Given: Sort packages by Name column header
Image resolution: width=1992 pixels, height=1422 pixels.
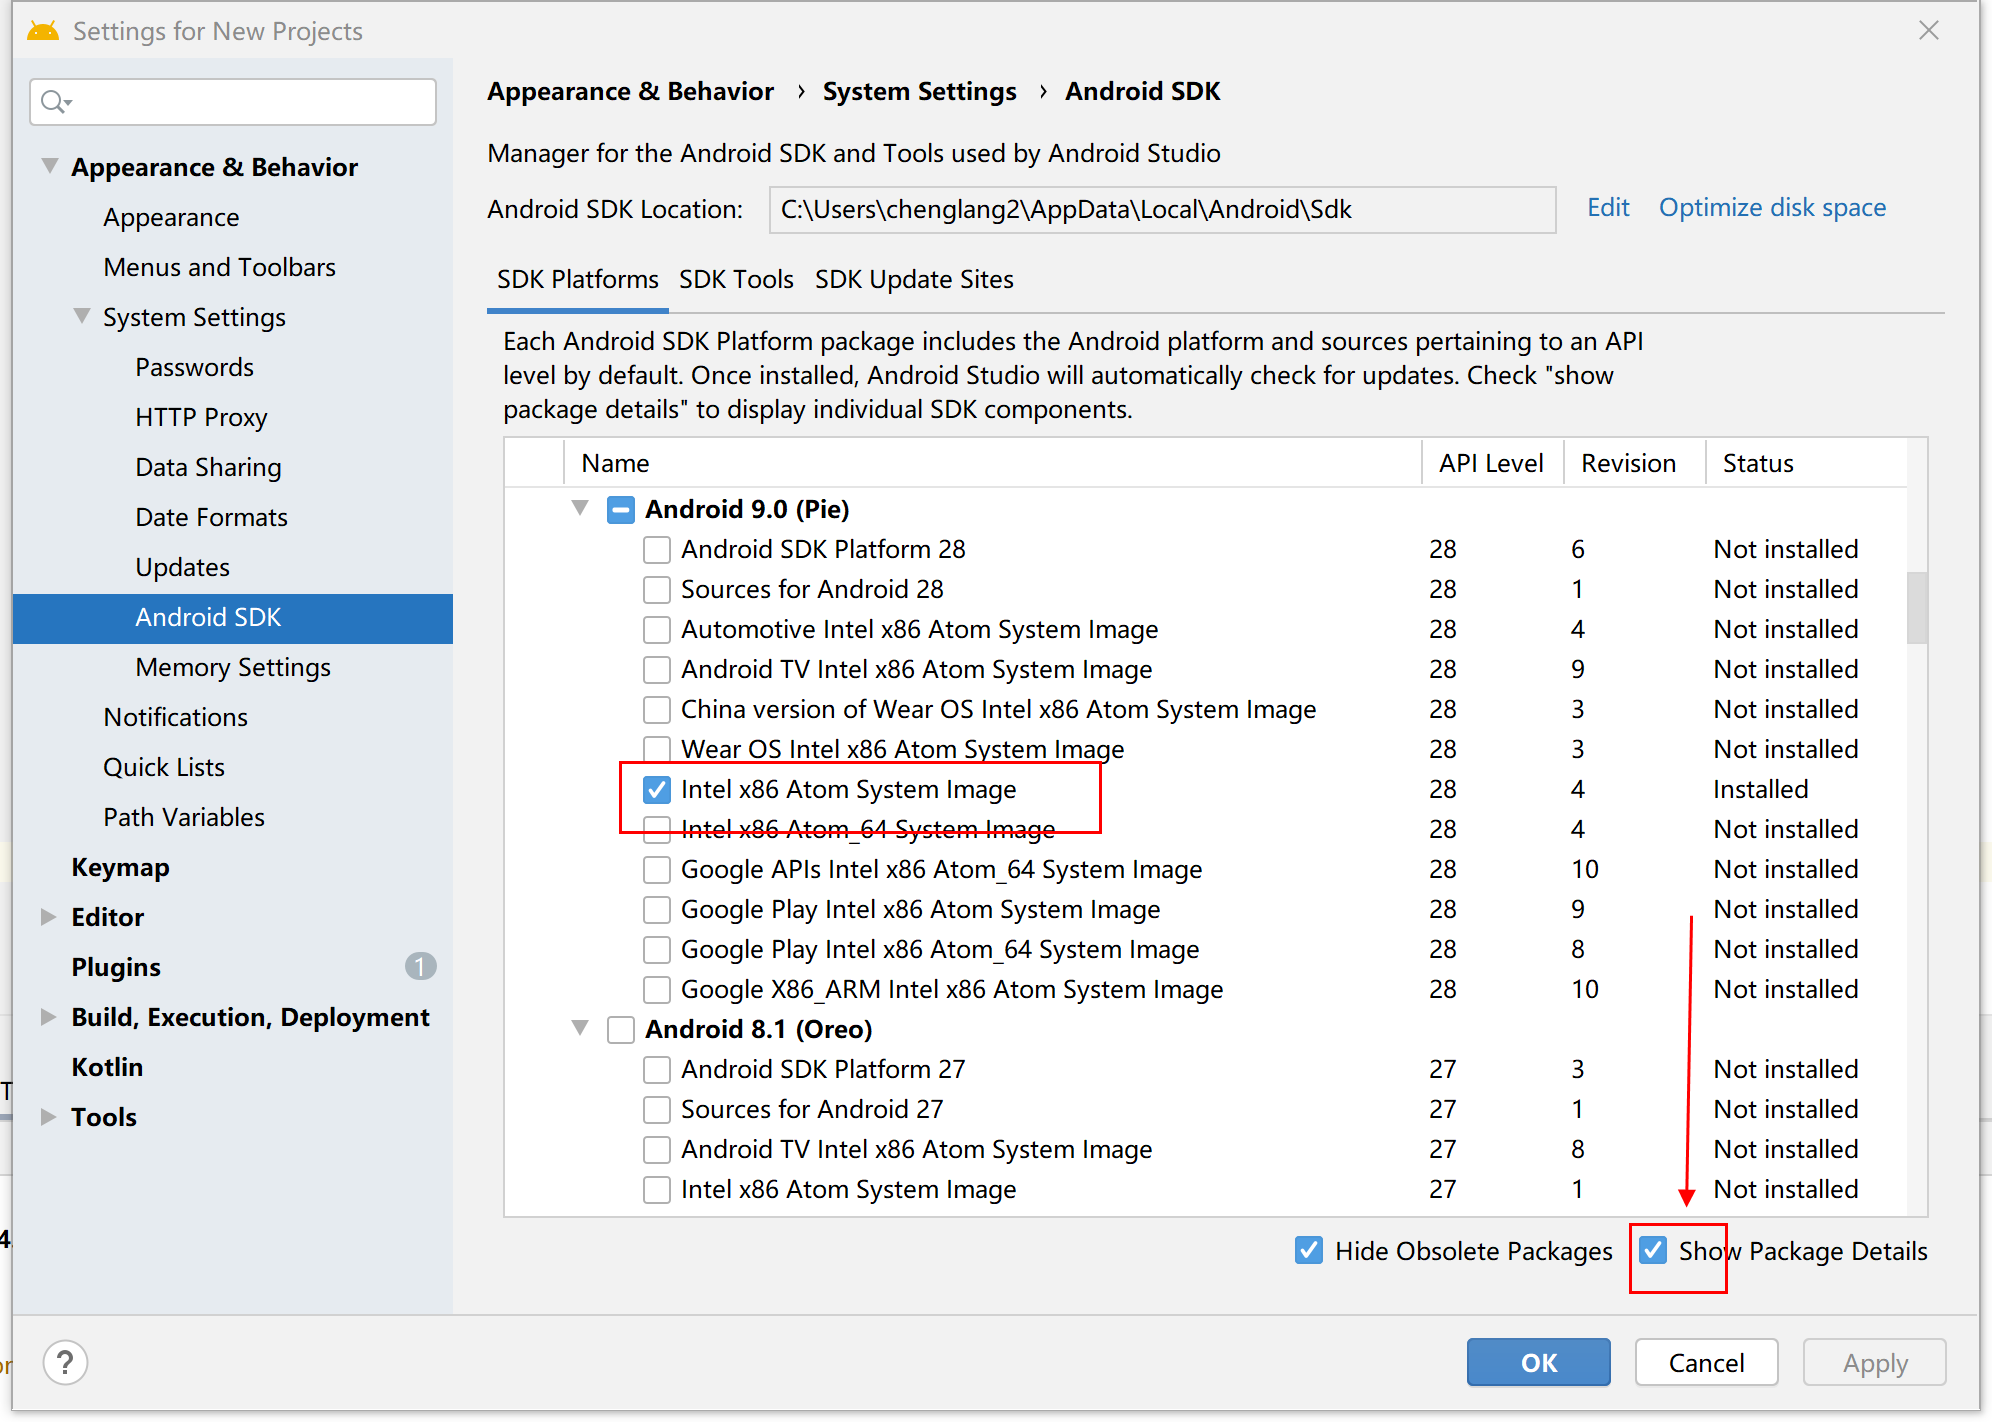Looking at the screenshot, I should coord(992,463).
